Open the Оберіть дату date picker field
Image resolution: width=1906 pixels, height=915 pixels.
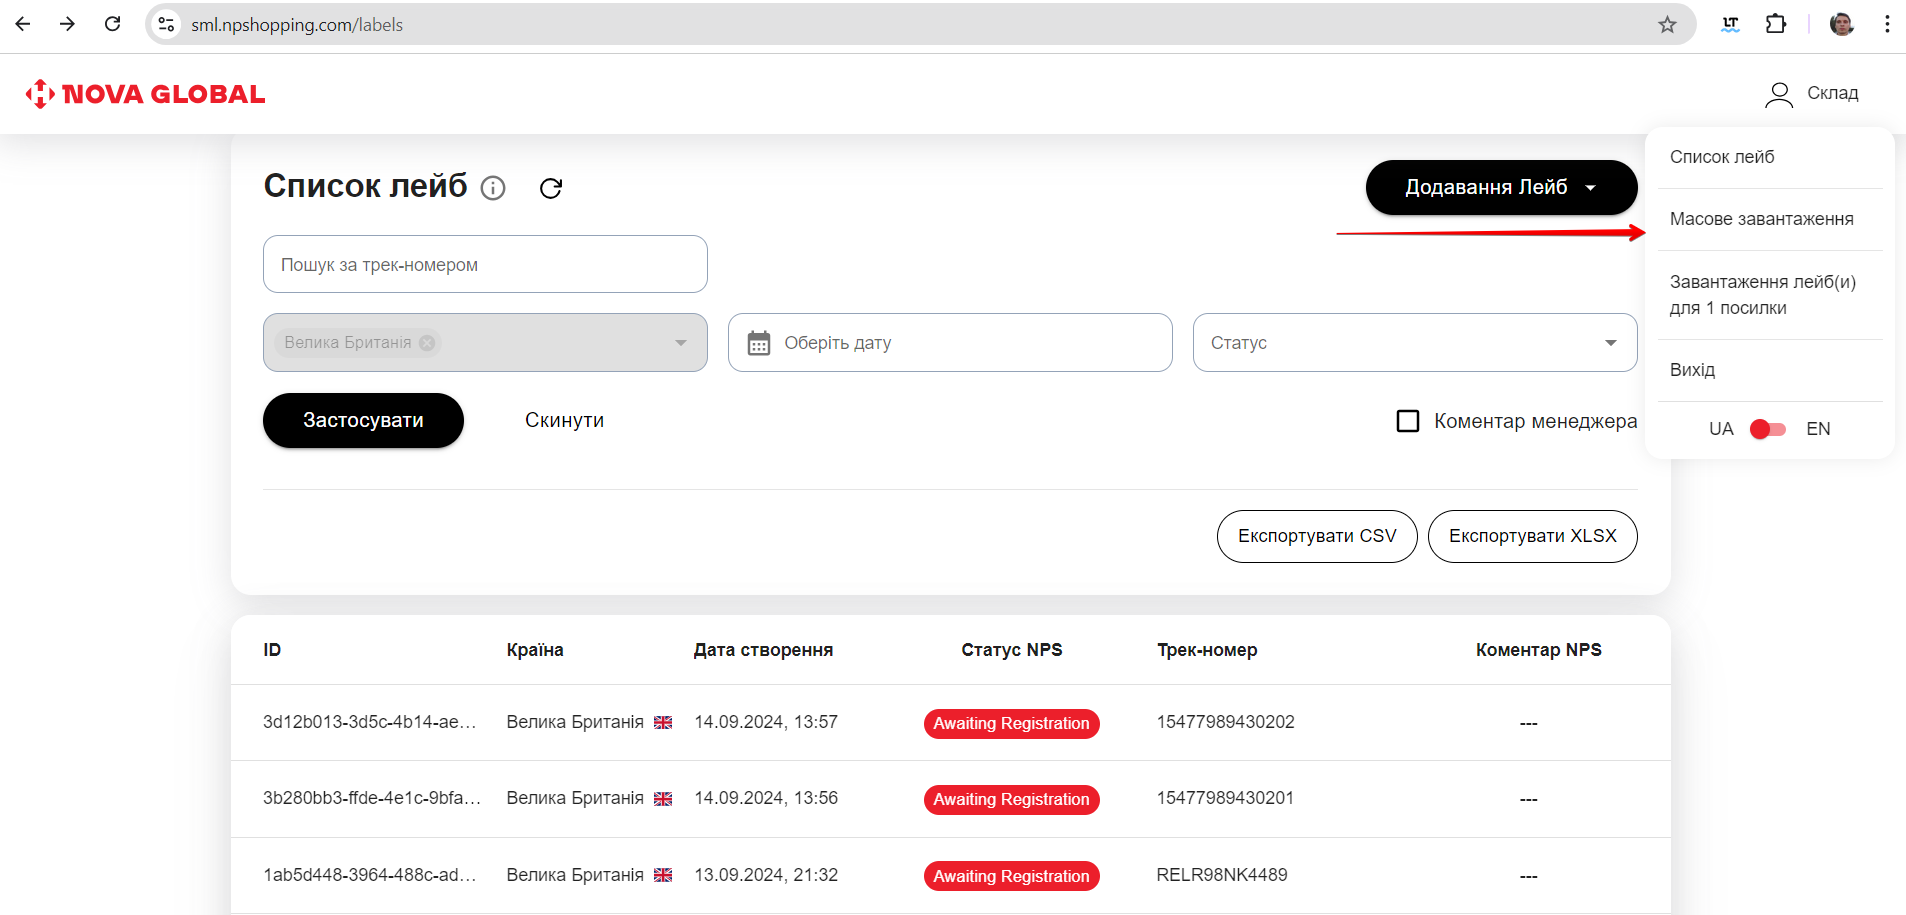[950, 343]
